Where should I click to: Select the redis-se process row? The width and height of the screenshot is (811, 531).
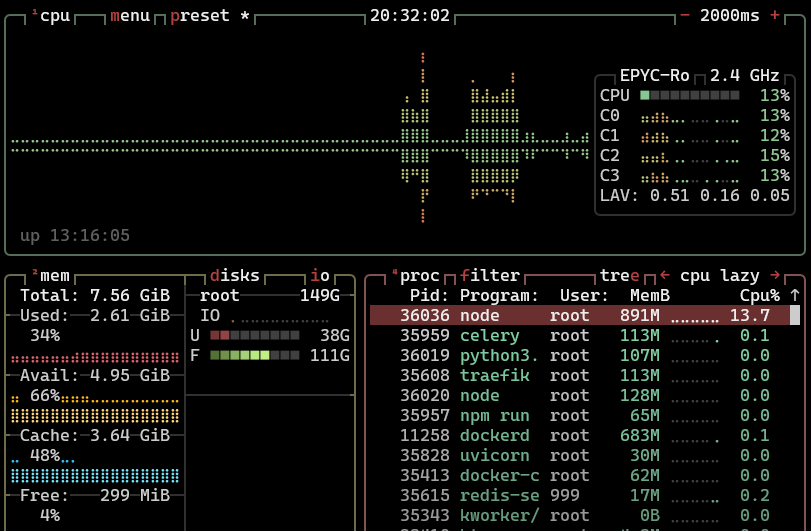[x=580, y=495]
